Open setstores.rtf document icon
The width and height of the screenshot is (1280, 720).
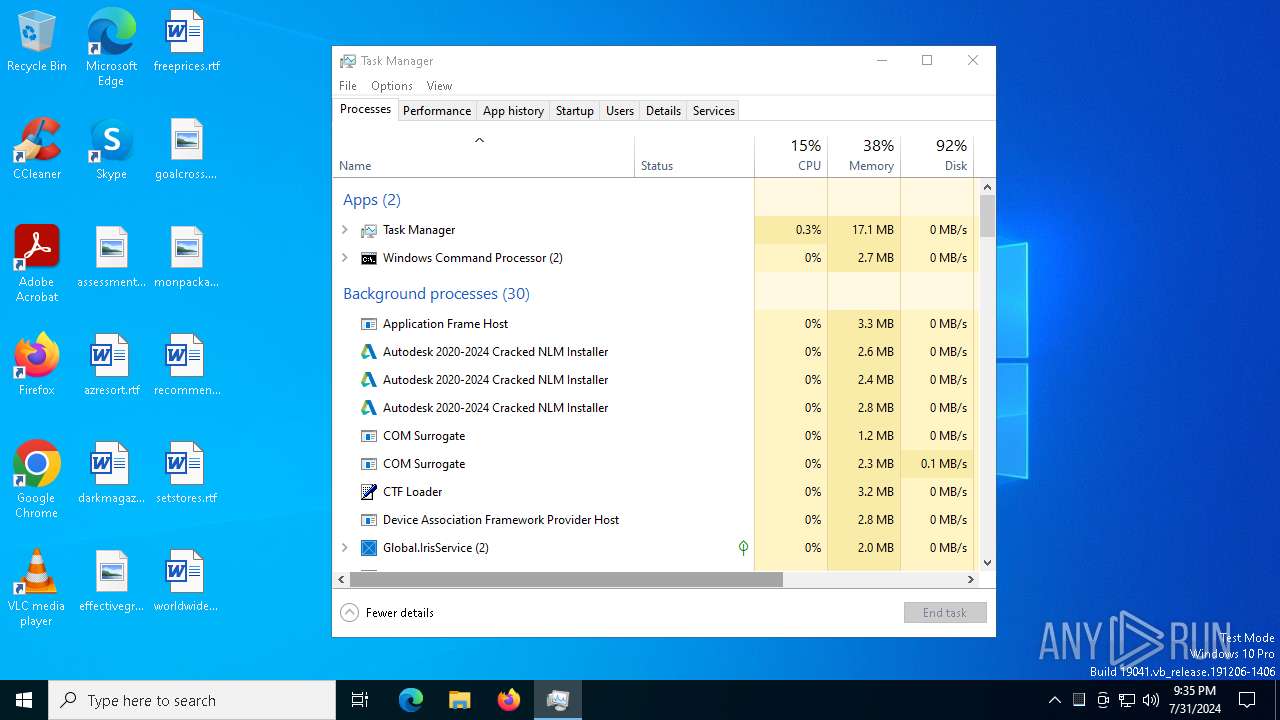pos(186,473)
